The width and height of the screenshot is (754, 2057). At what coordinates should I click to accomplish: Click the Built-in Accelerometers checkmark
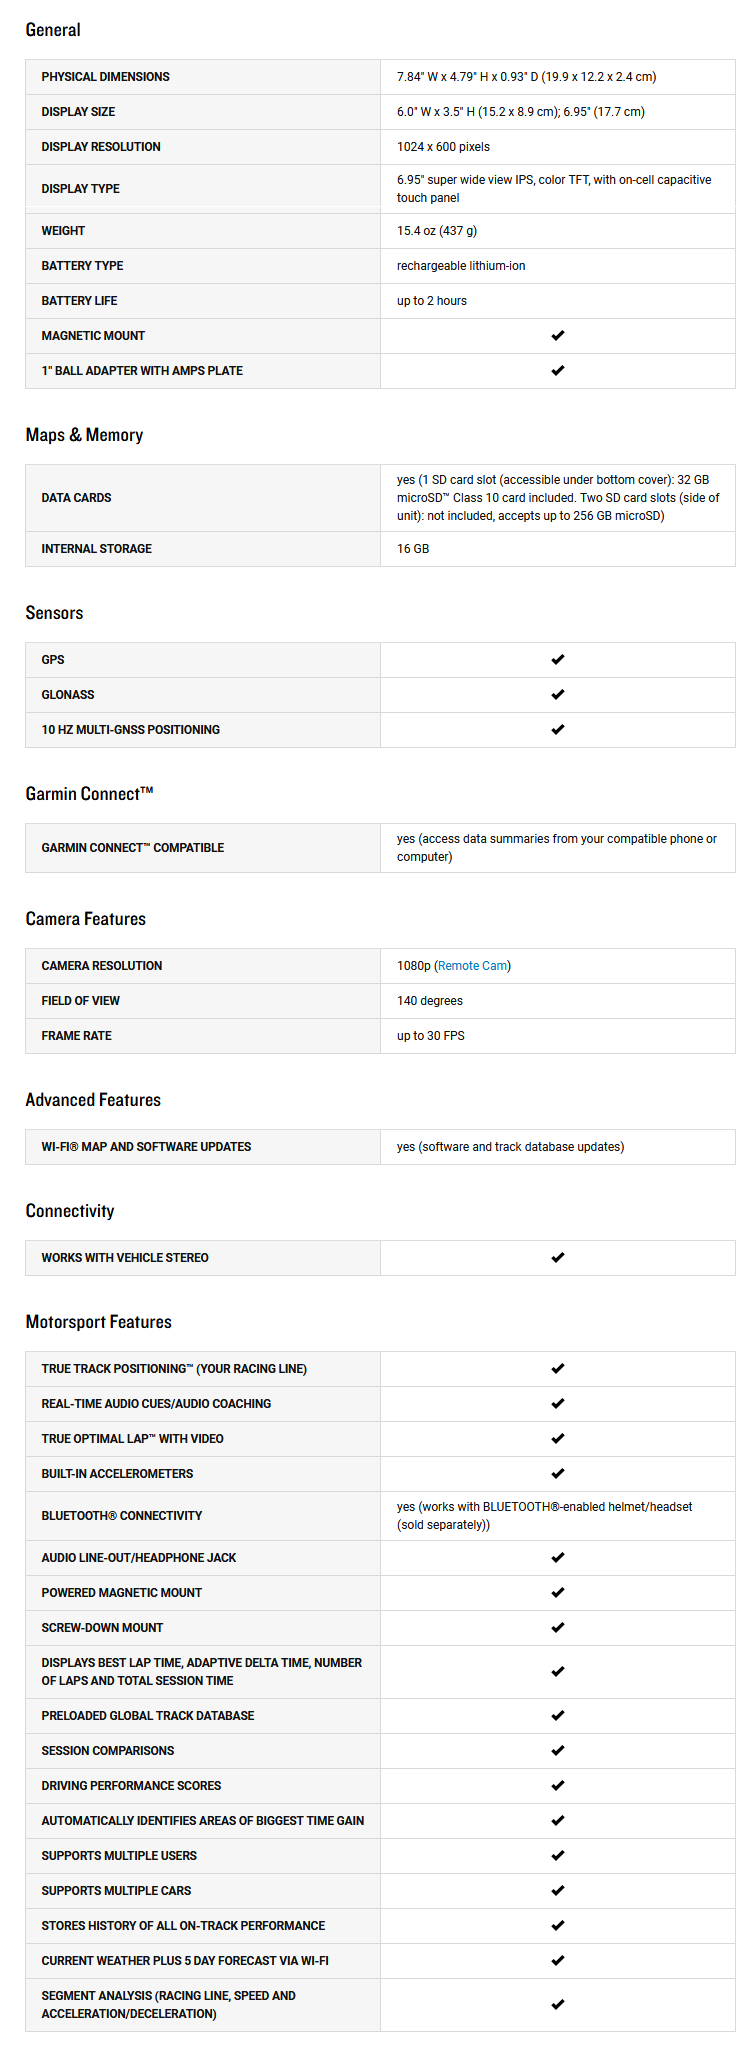pos(558,1474)
